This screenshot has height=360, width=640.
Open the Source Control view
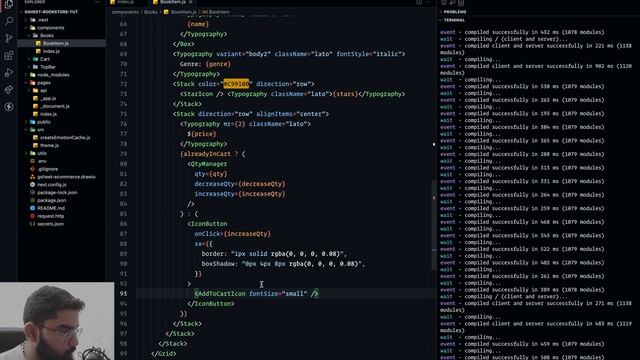[9, 38]
